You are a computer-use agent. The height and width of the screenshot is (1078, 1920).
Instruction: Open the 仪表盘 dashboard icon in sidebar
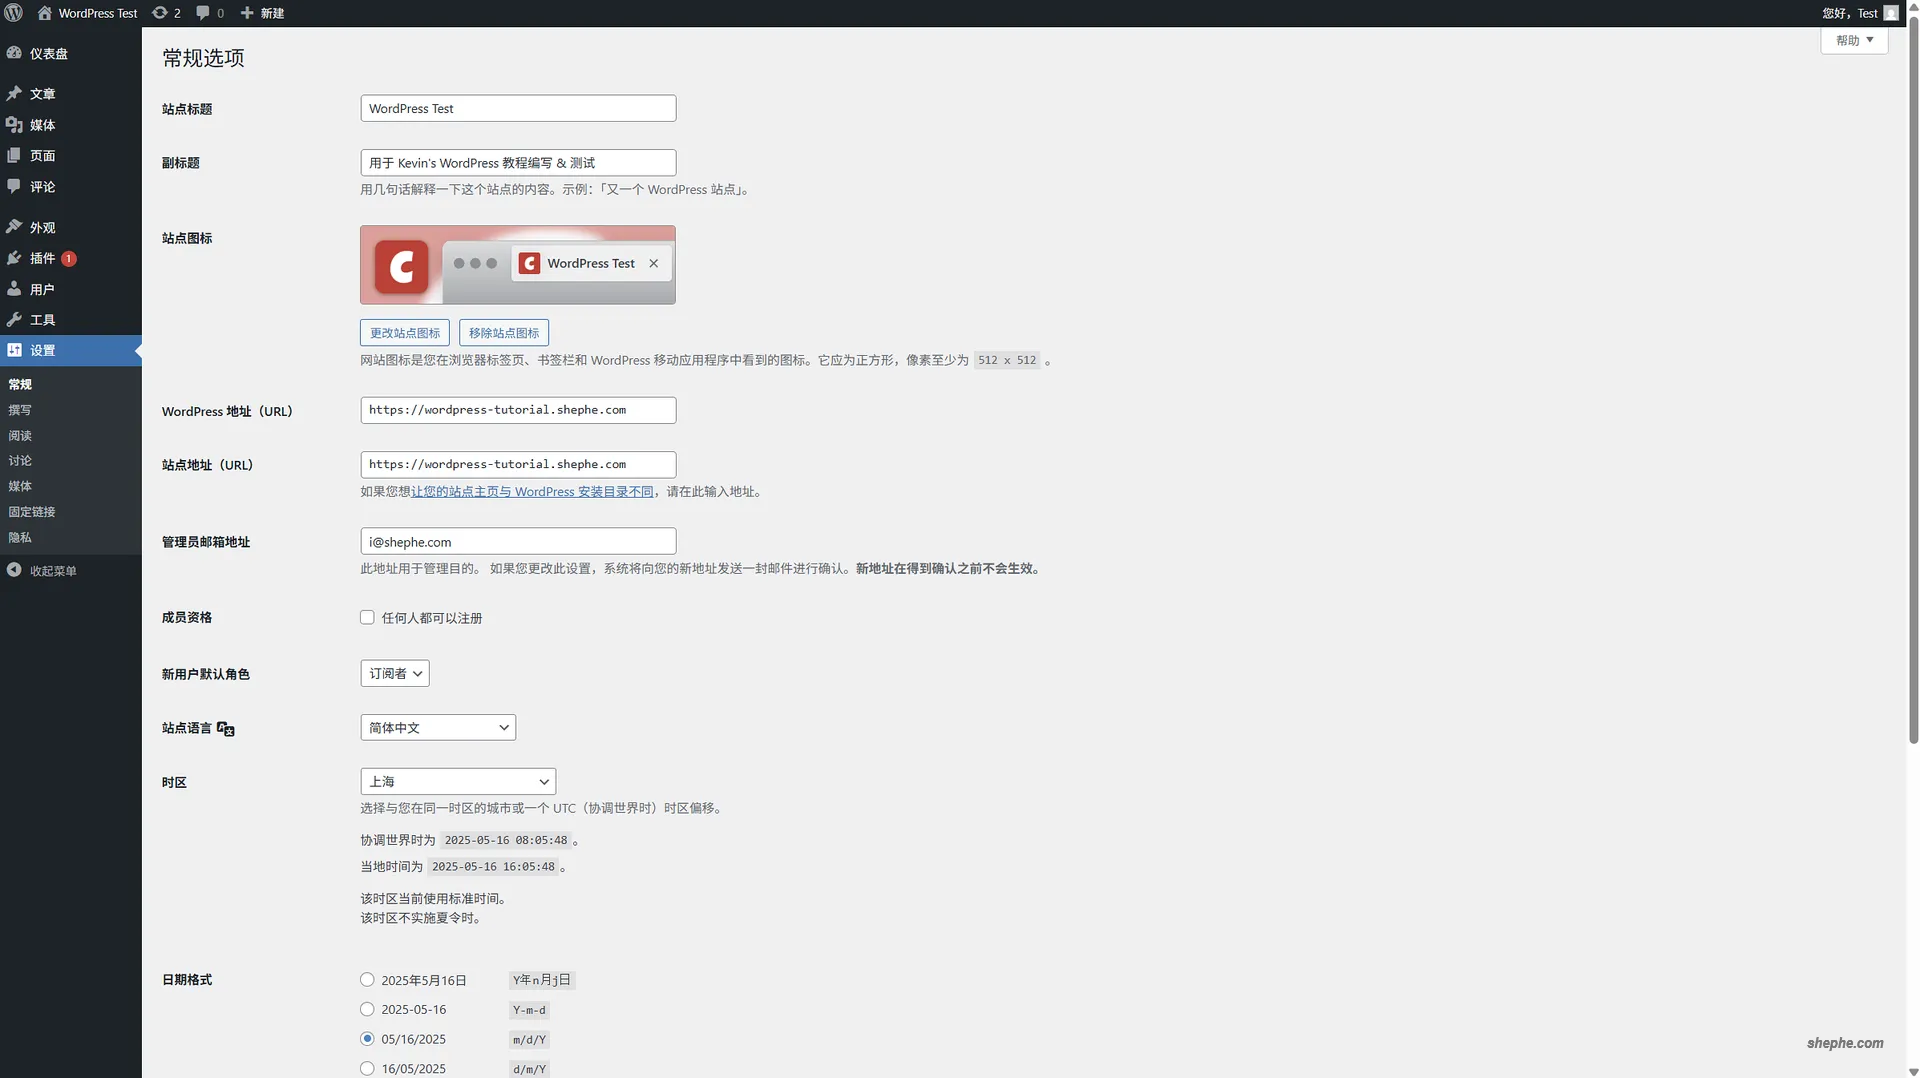pos(14,53)
